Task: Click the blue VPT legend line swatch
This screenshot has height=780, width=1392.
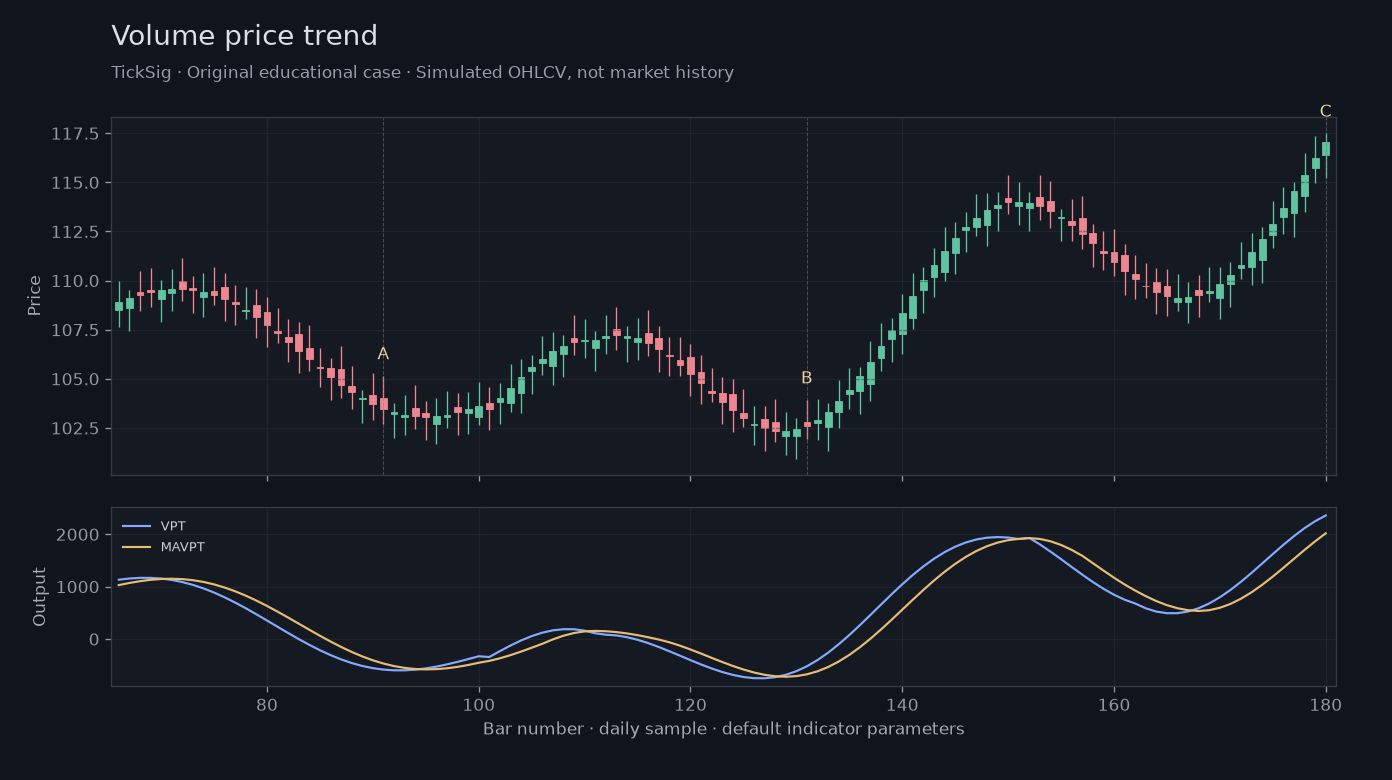Action: [x=136, y=526]
